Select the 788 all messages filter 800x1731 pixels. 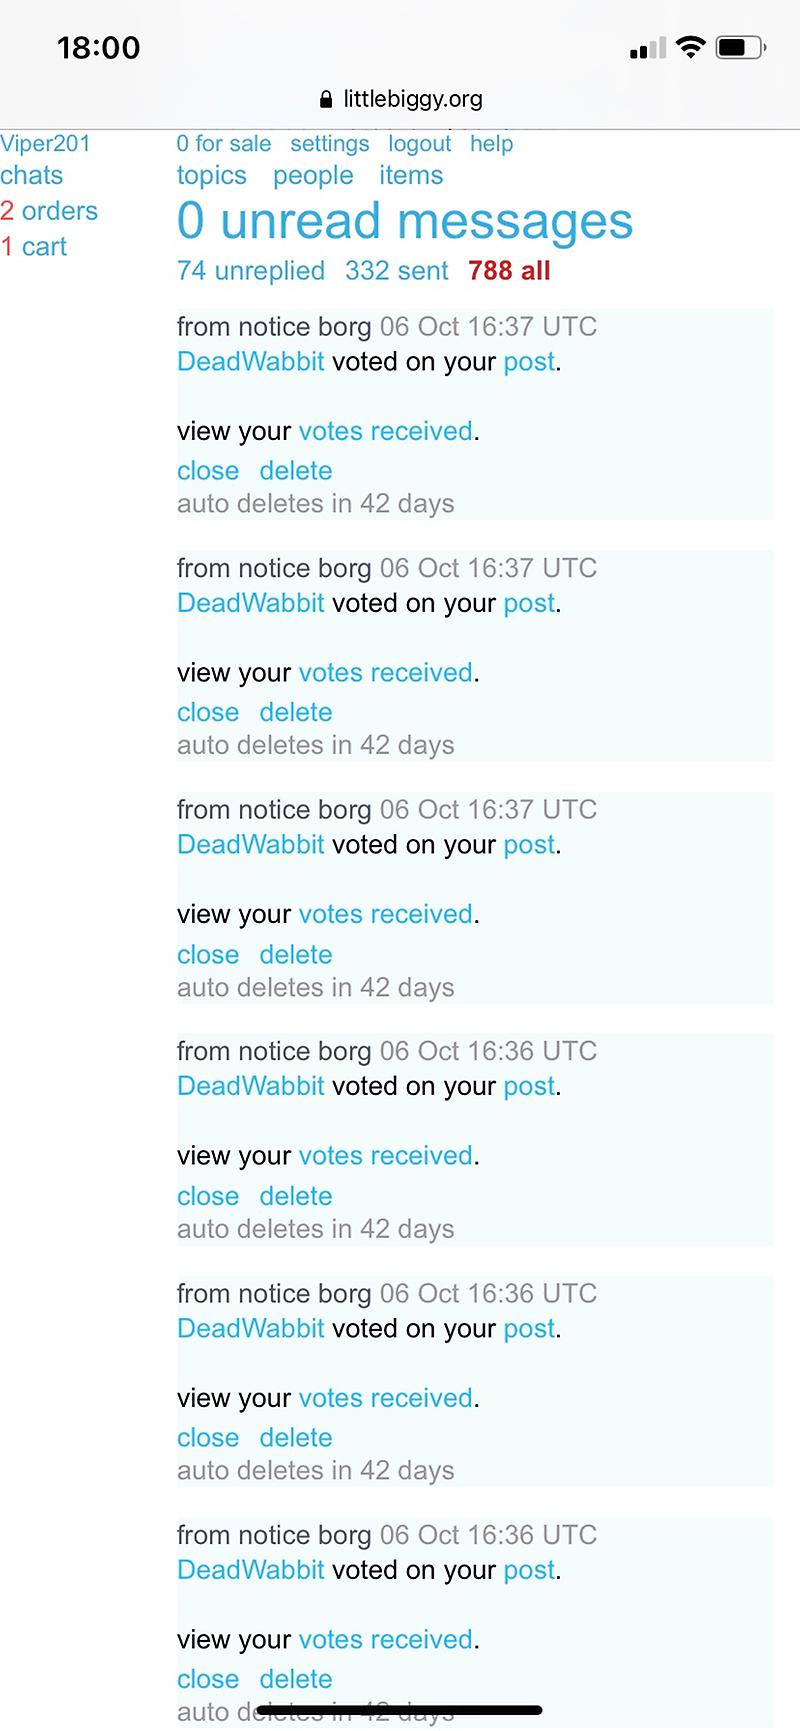509,271
